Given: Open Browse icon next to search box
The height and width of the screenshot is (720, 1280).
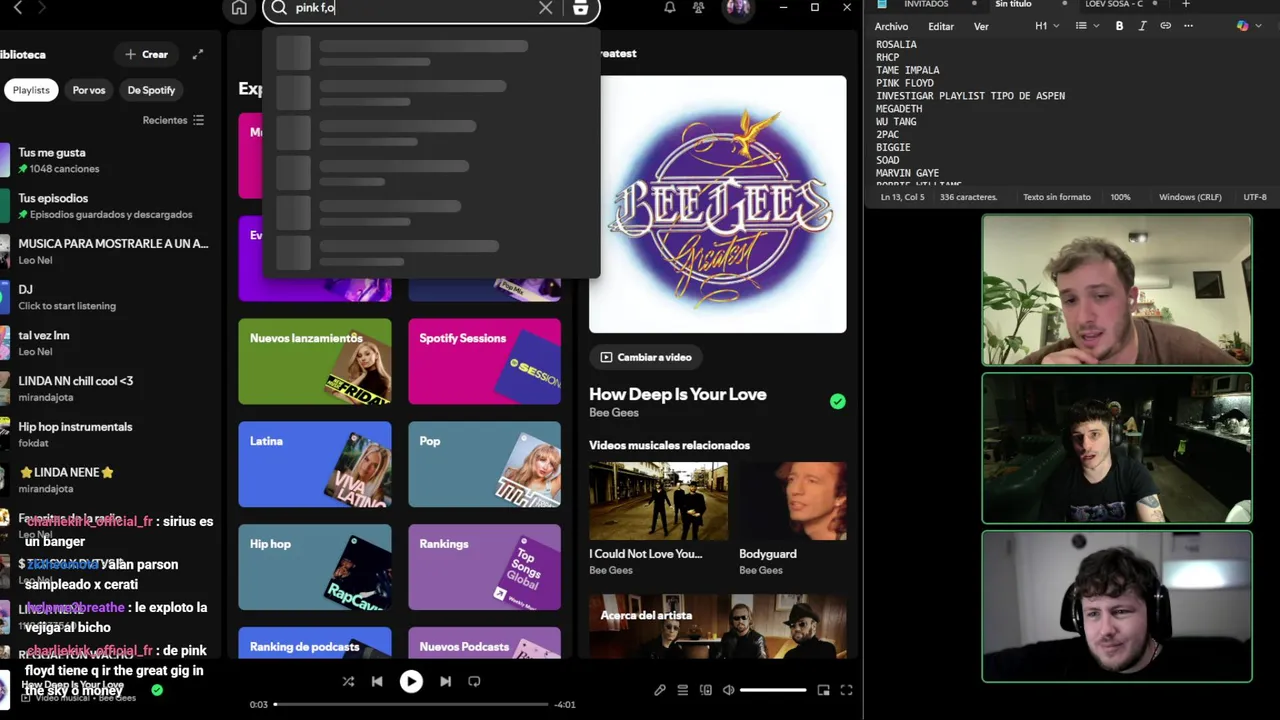Looking at the screenshot, I should coord(580,8).
